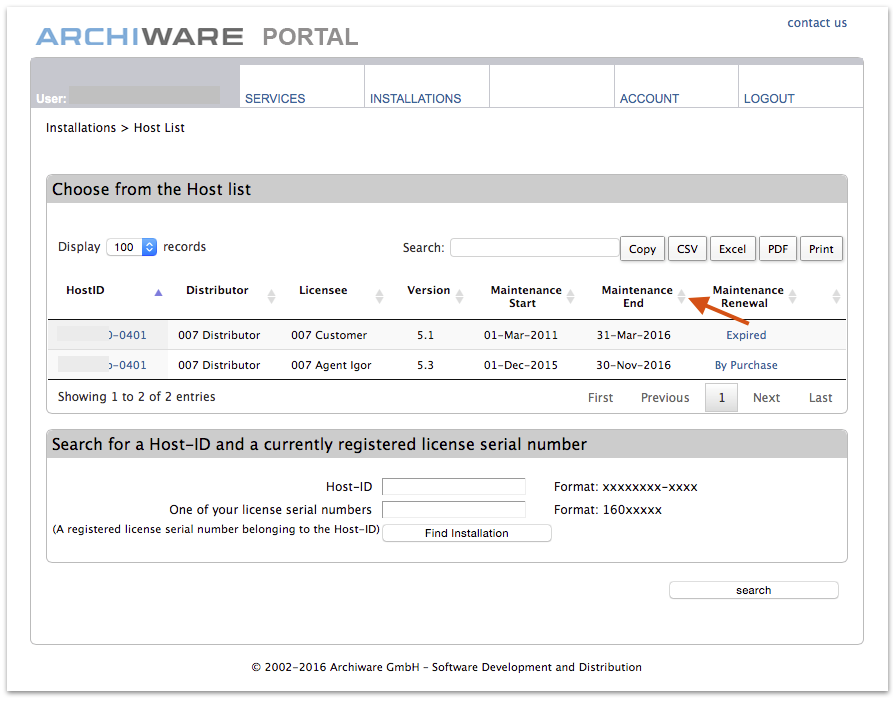Sort by last unnamed column arrows

pos(836,296)
